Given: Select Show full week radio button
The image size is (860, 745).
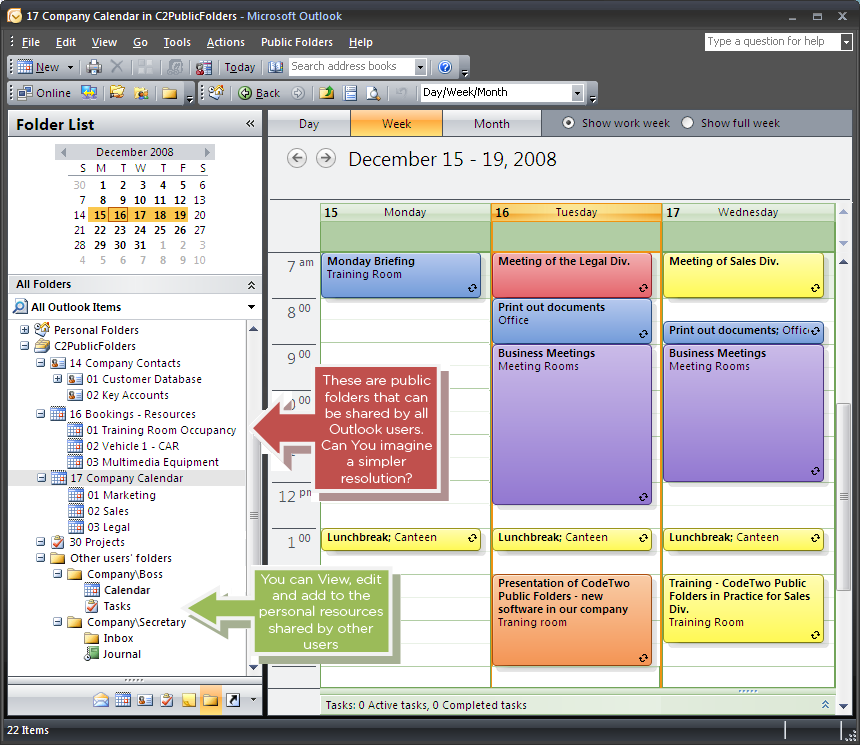Looking at the screenshot, I should click(687, 123).
